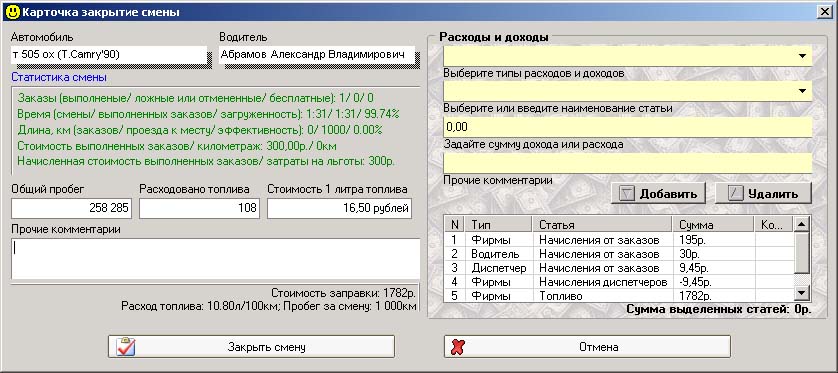
Task: Click the Статистика смены label
Action: coord(59,77)
